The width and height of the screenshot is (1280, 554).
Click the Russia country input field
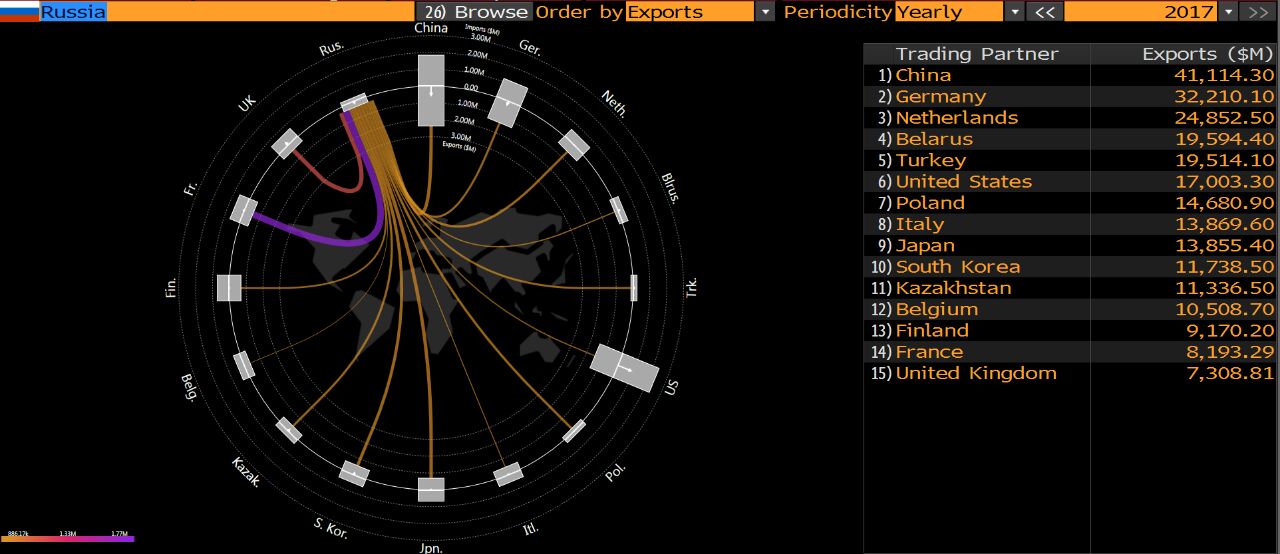(227, 12)
